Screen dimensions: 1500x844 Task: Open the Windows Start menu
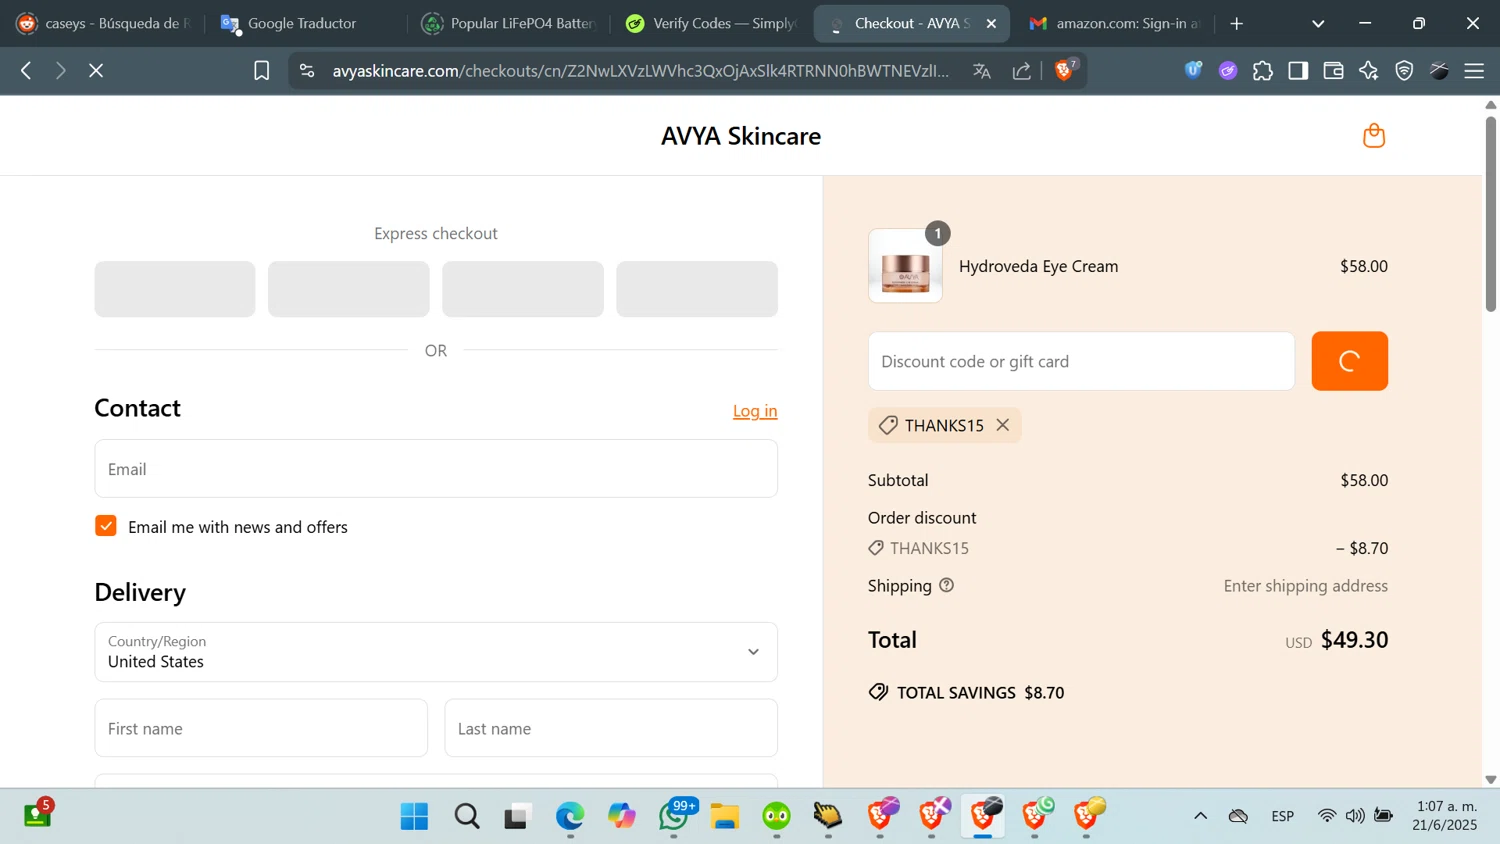click(x=414, y=816)
